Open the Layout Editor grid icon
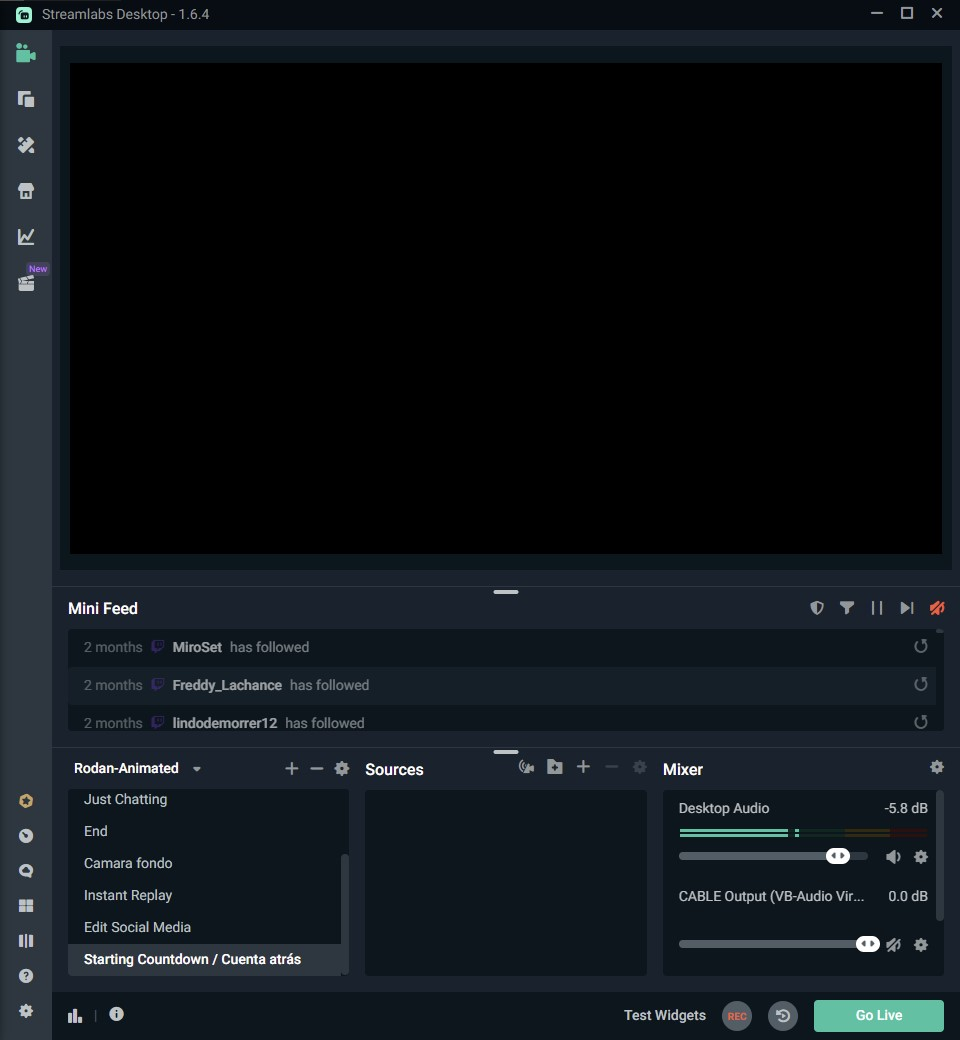 pos(26,906)
